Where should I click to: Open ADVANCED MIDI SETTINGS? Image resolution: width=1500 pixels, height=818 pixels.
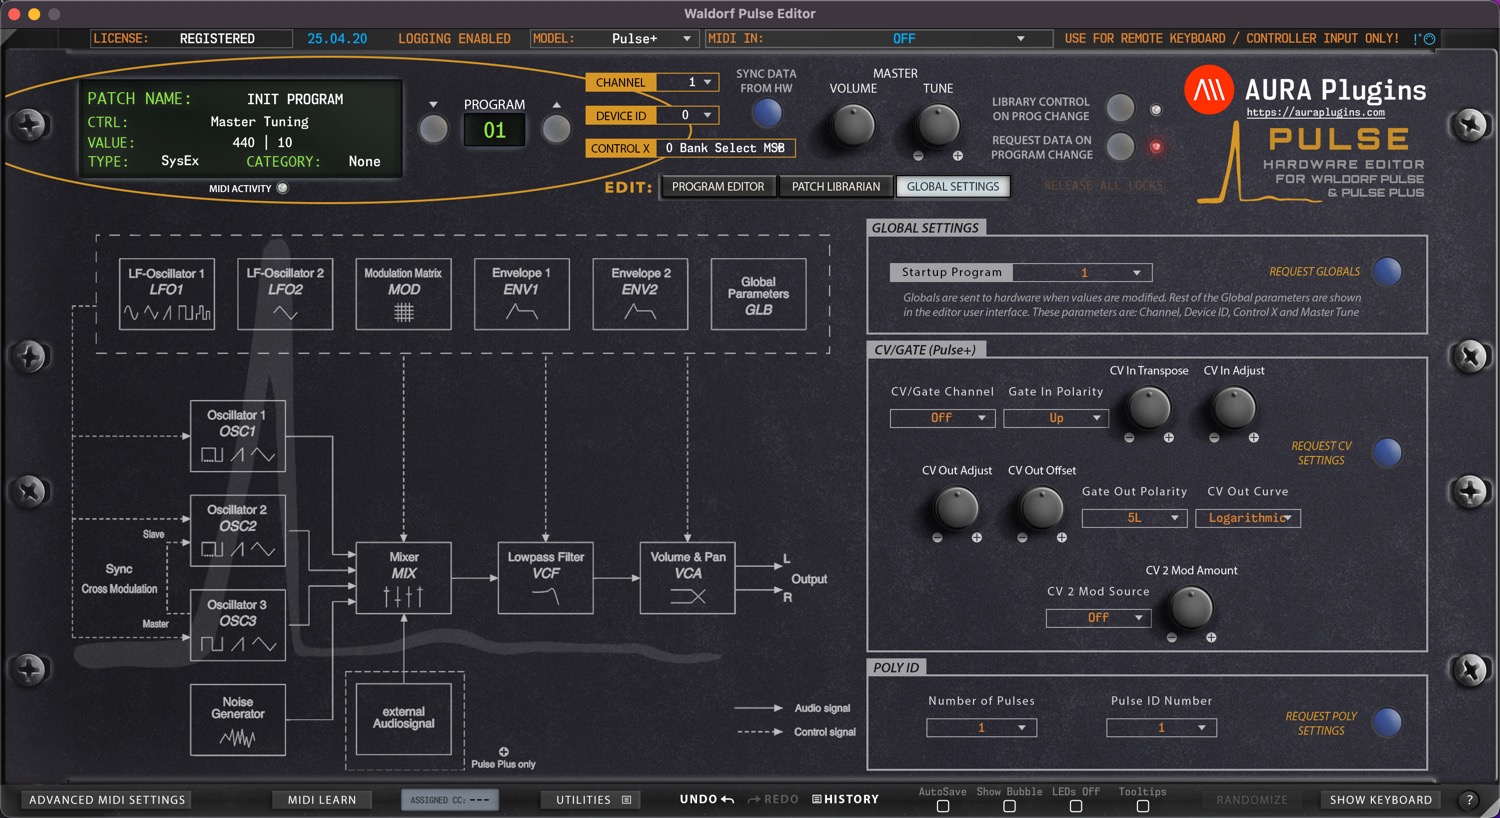tap(107, 800)
